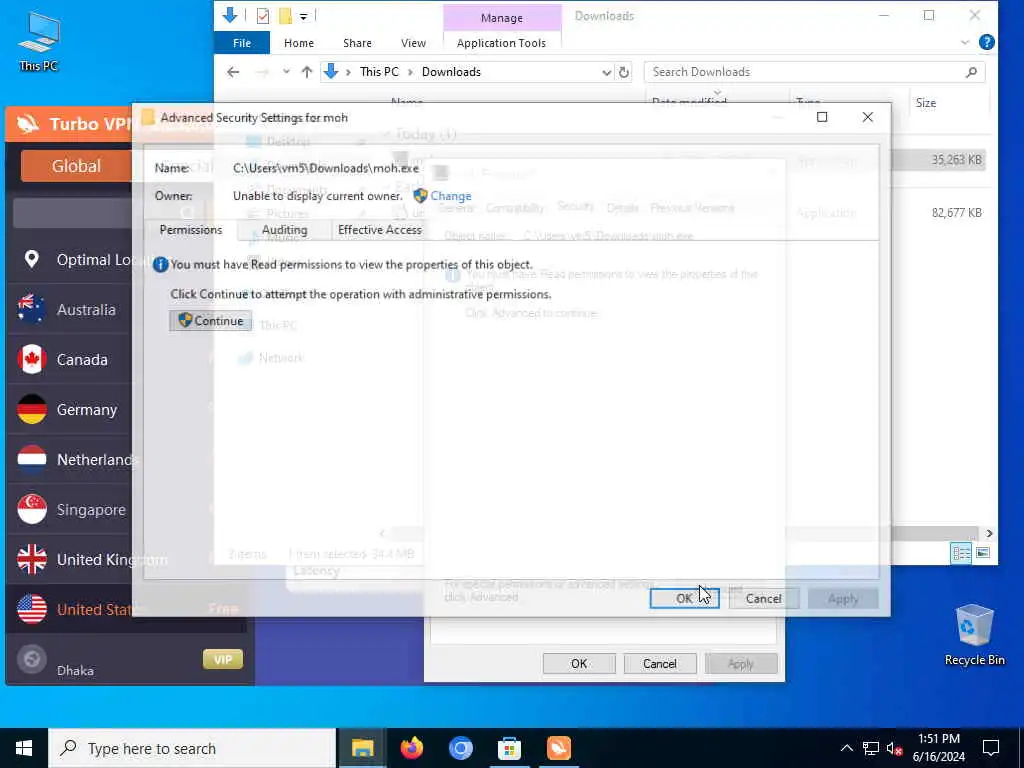Image resolution: width=1024 pixels, height=768 pixels.
Task: Select United Kingdom server flag
Action: (x=31, y=560)
